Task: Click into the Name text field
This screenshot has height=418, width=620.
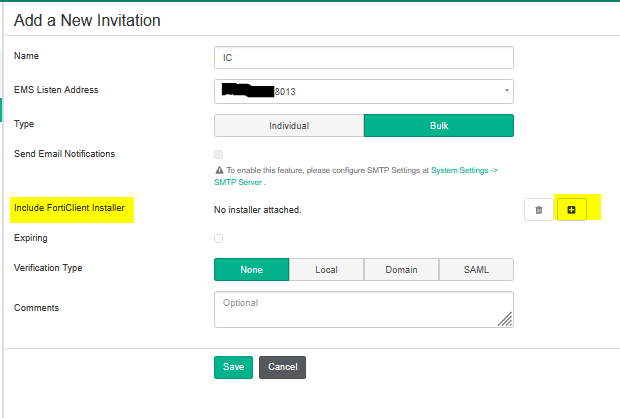Action: [x=364, y=58]
